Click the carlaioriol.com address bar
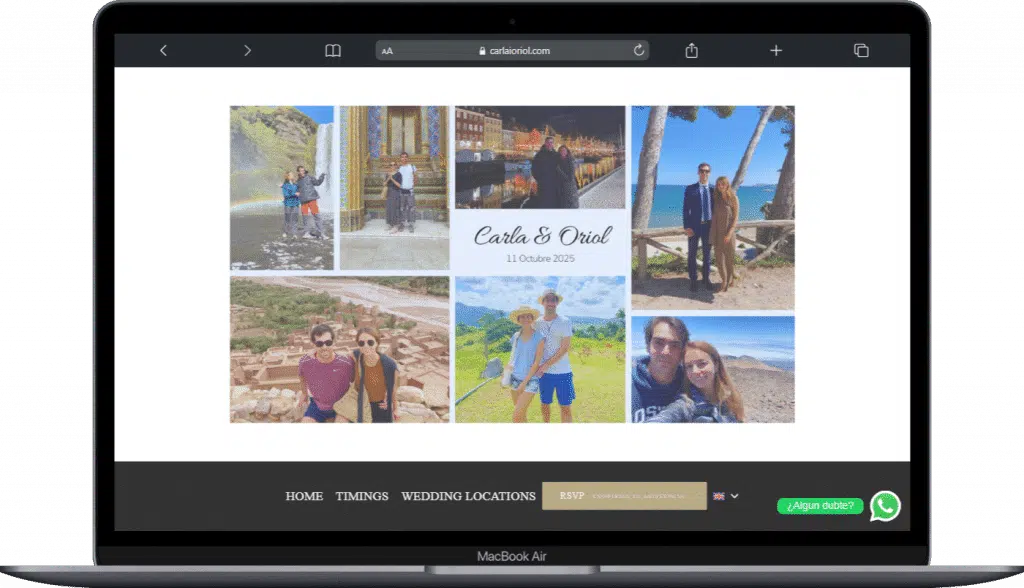Viewport: 1024px width, 588px height. (x=513, y=51)
